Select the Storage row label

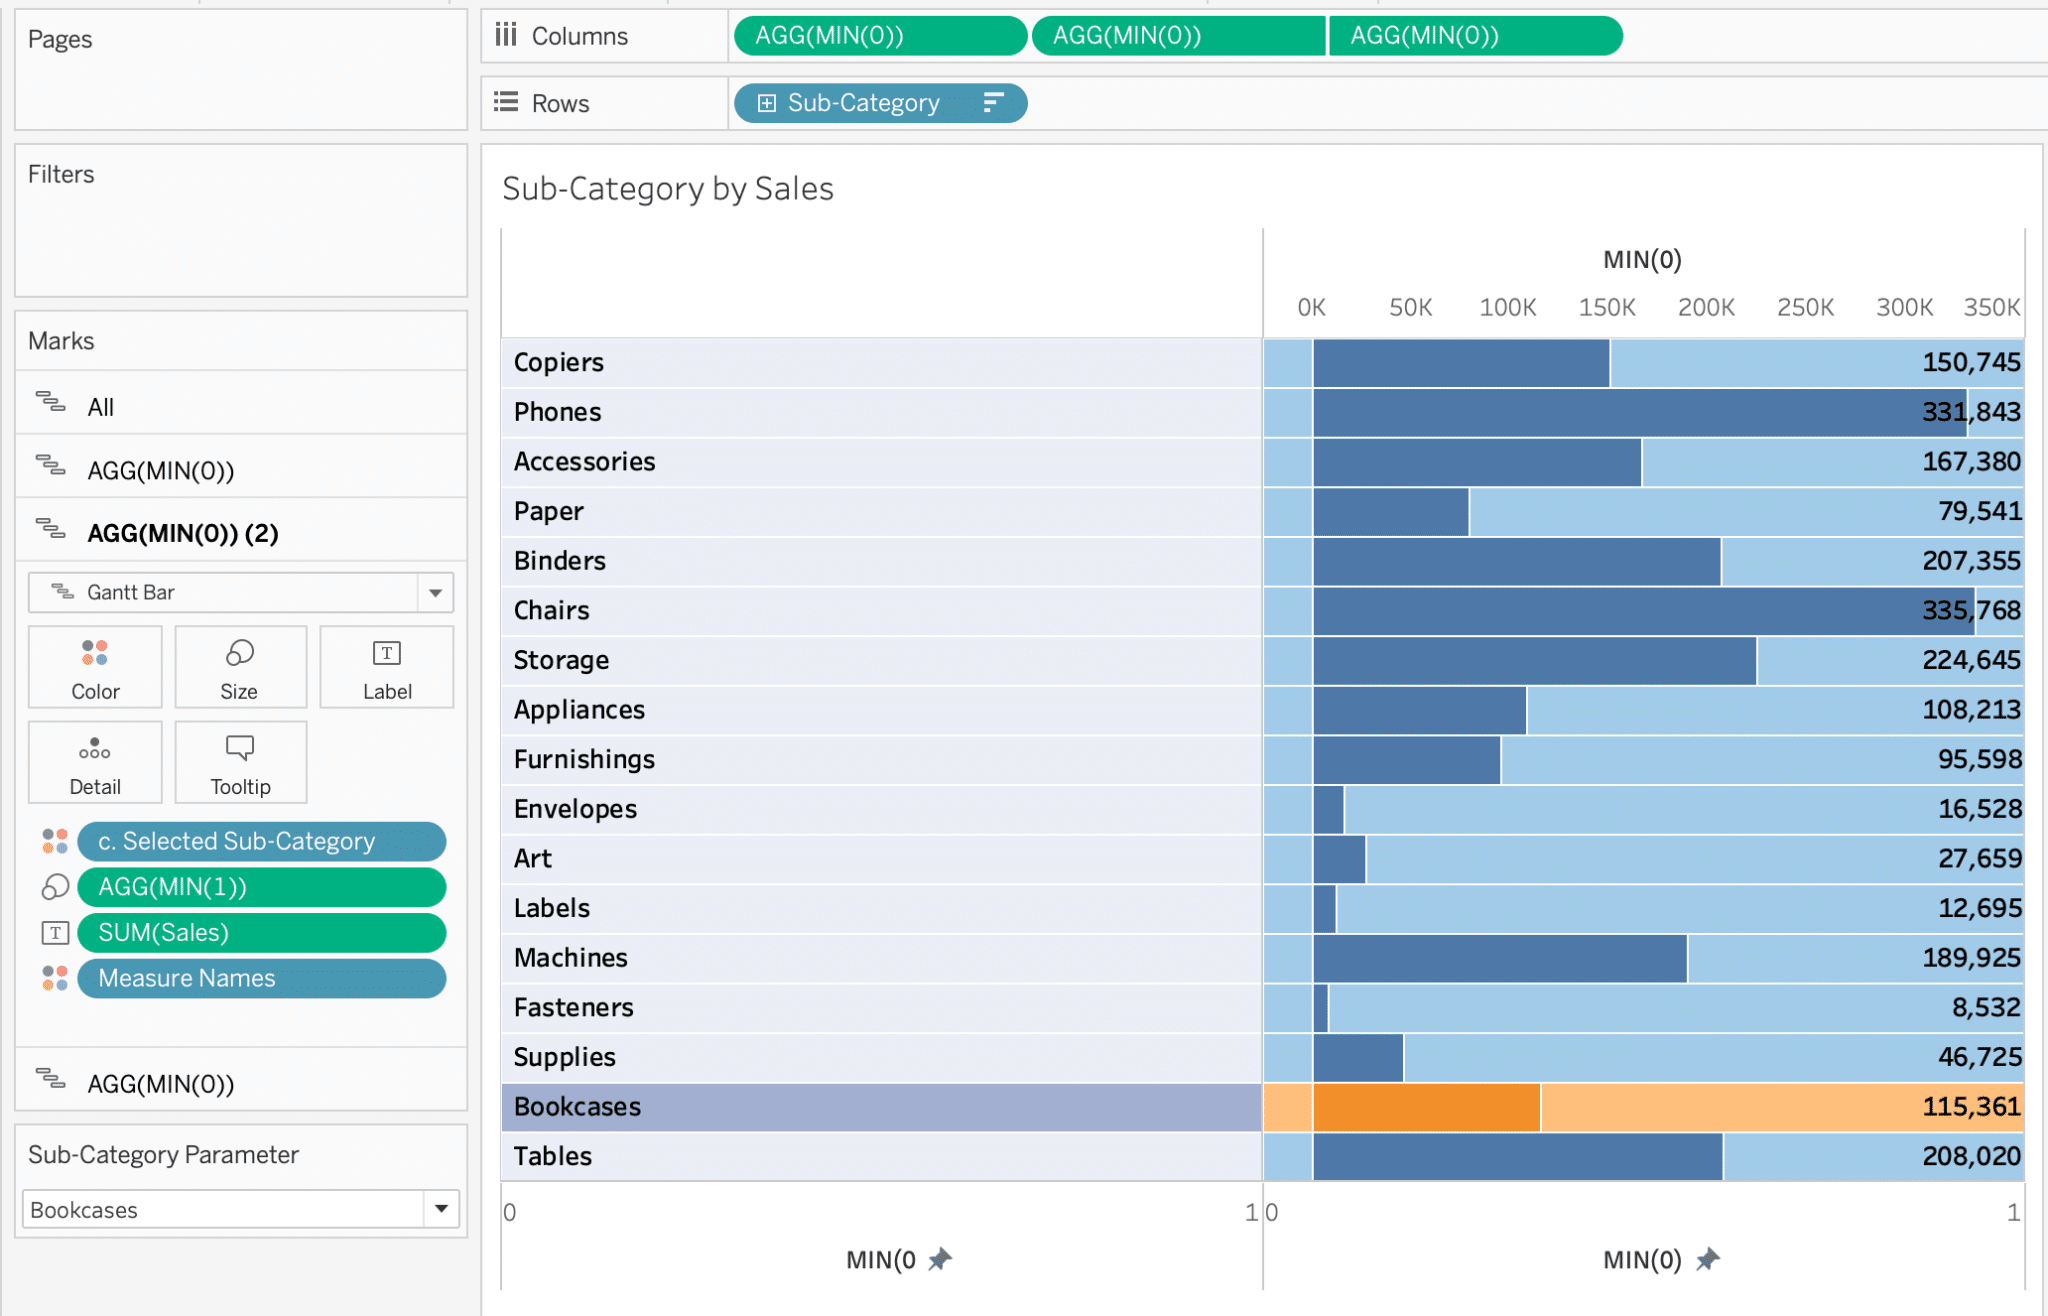561,660
